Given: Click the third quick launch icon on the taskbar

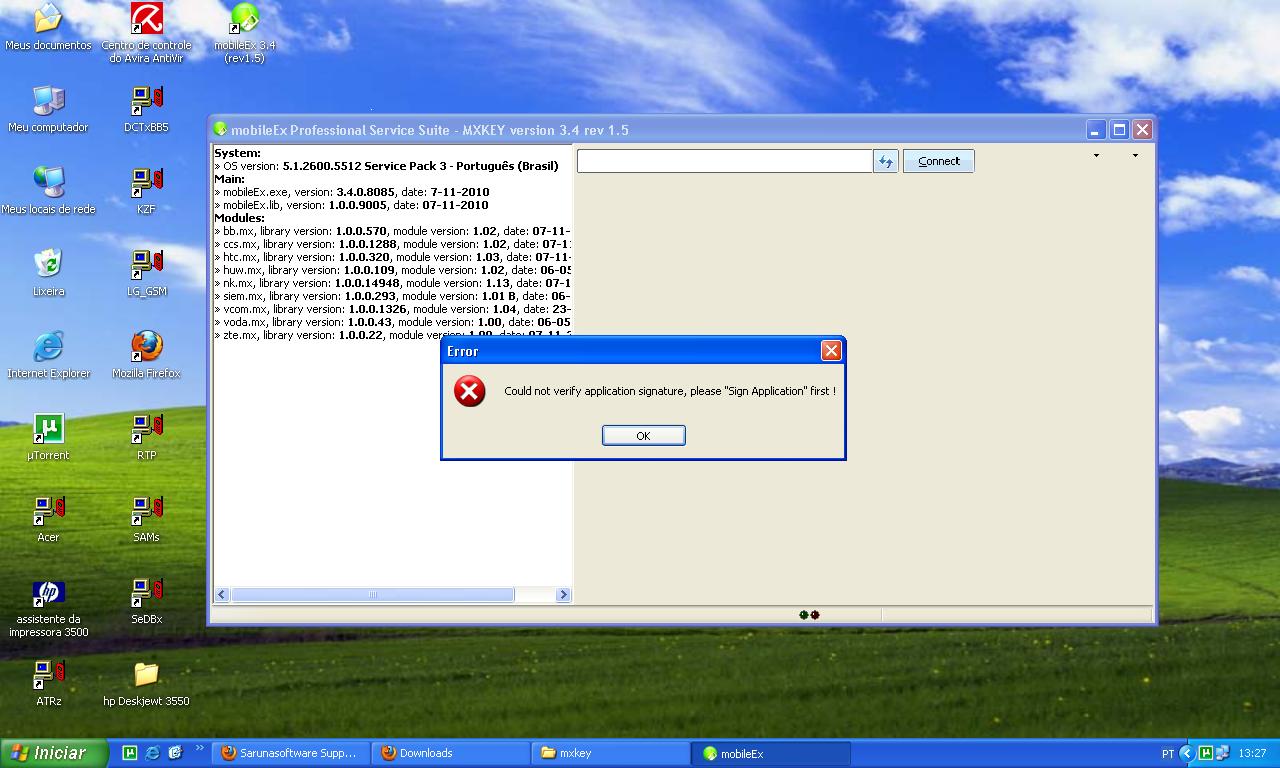Looking at the screenshot, I should pyautogui.click(x=176, y=753).
